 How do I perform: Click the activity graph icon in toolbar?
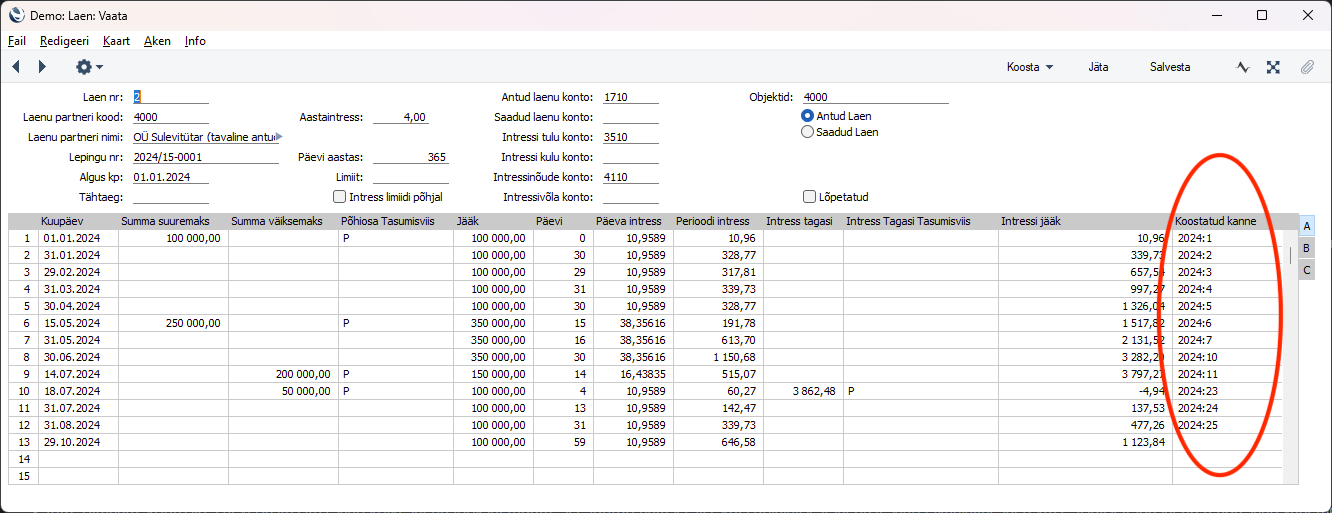tap(1243, 67)
